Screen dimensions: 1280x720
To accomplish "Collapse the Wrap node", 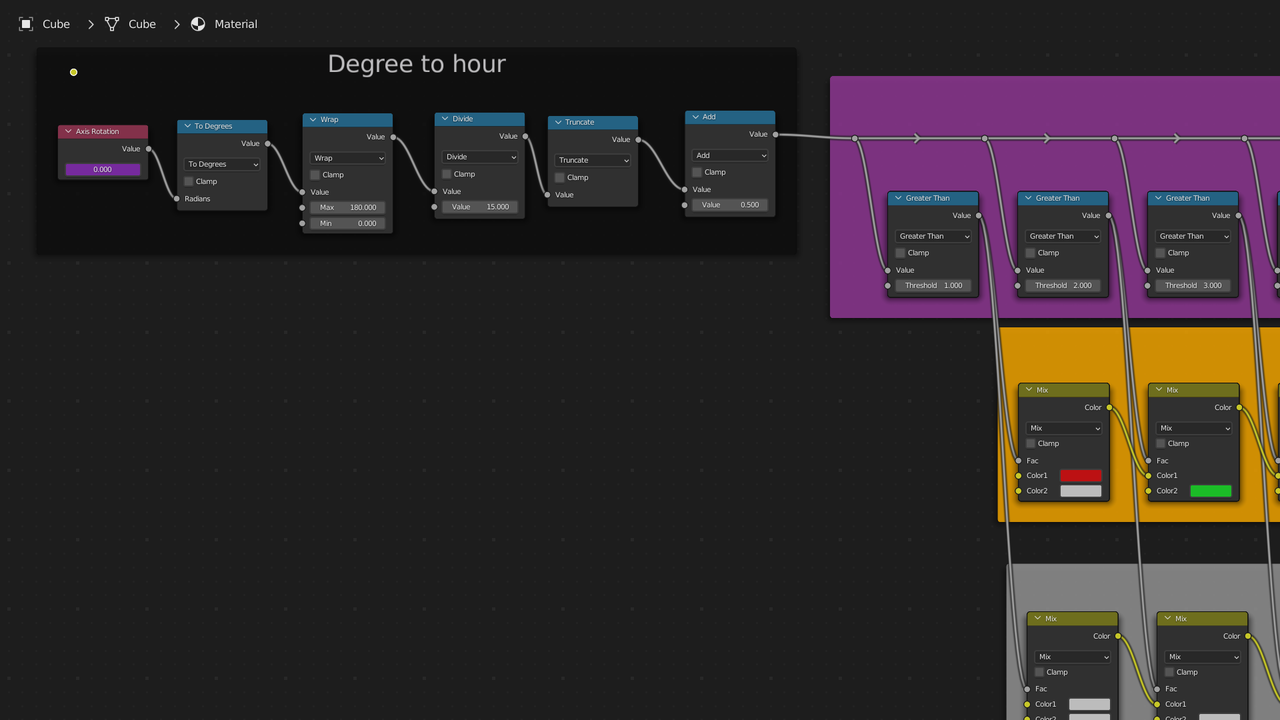I will pyautogui.click(x=313, y=119).
